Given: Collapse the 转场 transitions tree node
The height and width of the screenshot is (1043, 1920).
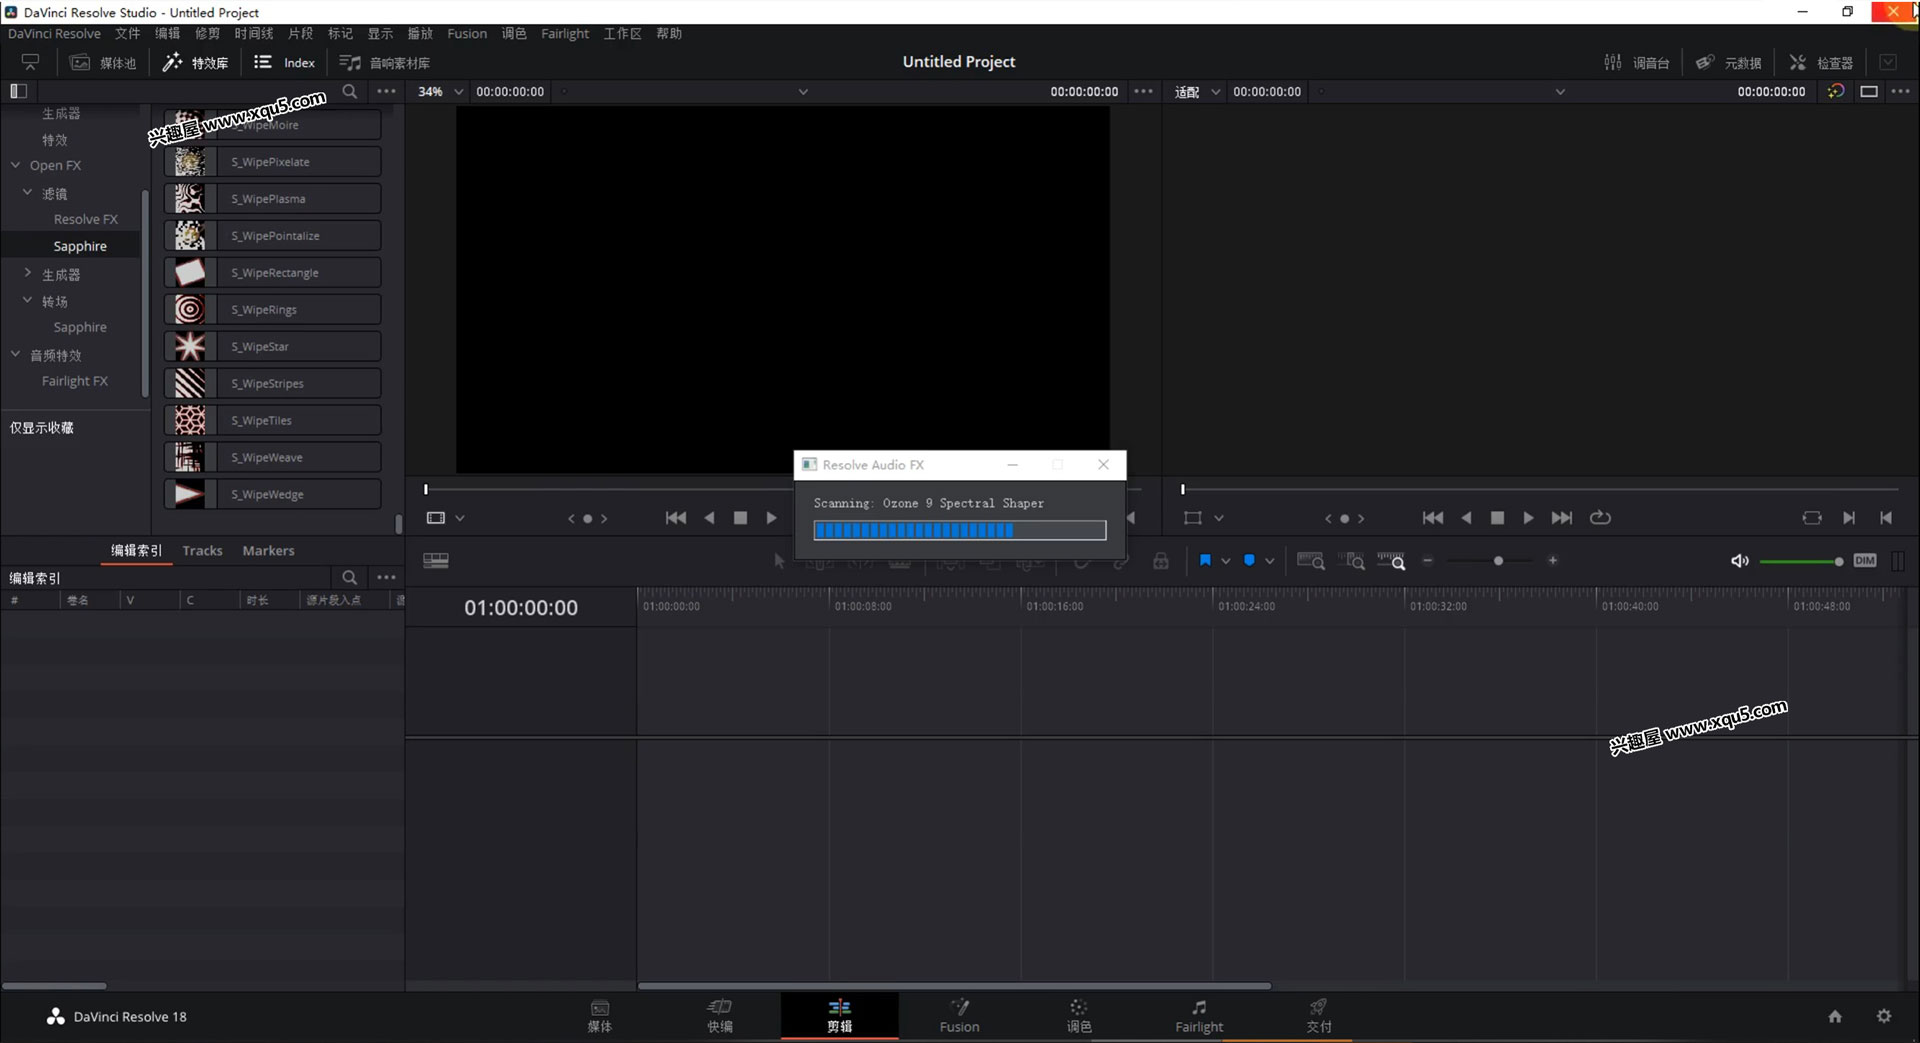Looking at the screenshot, I should 27,300.
